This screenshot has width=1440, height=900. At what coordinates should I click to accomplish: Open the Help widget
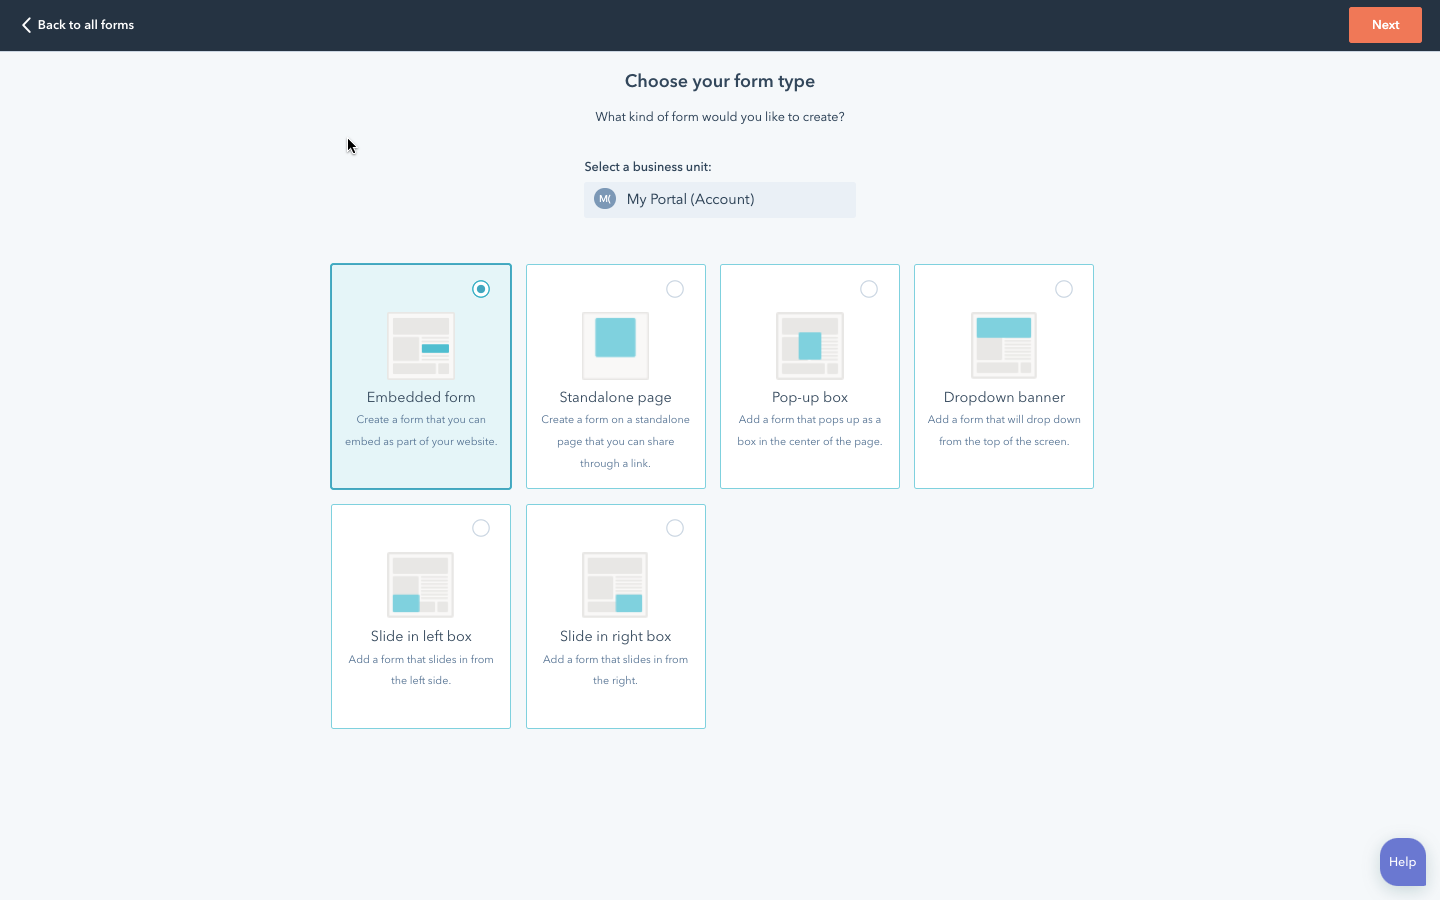click(x=1402, y=861)
